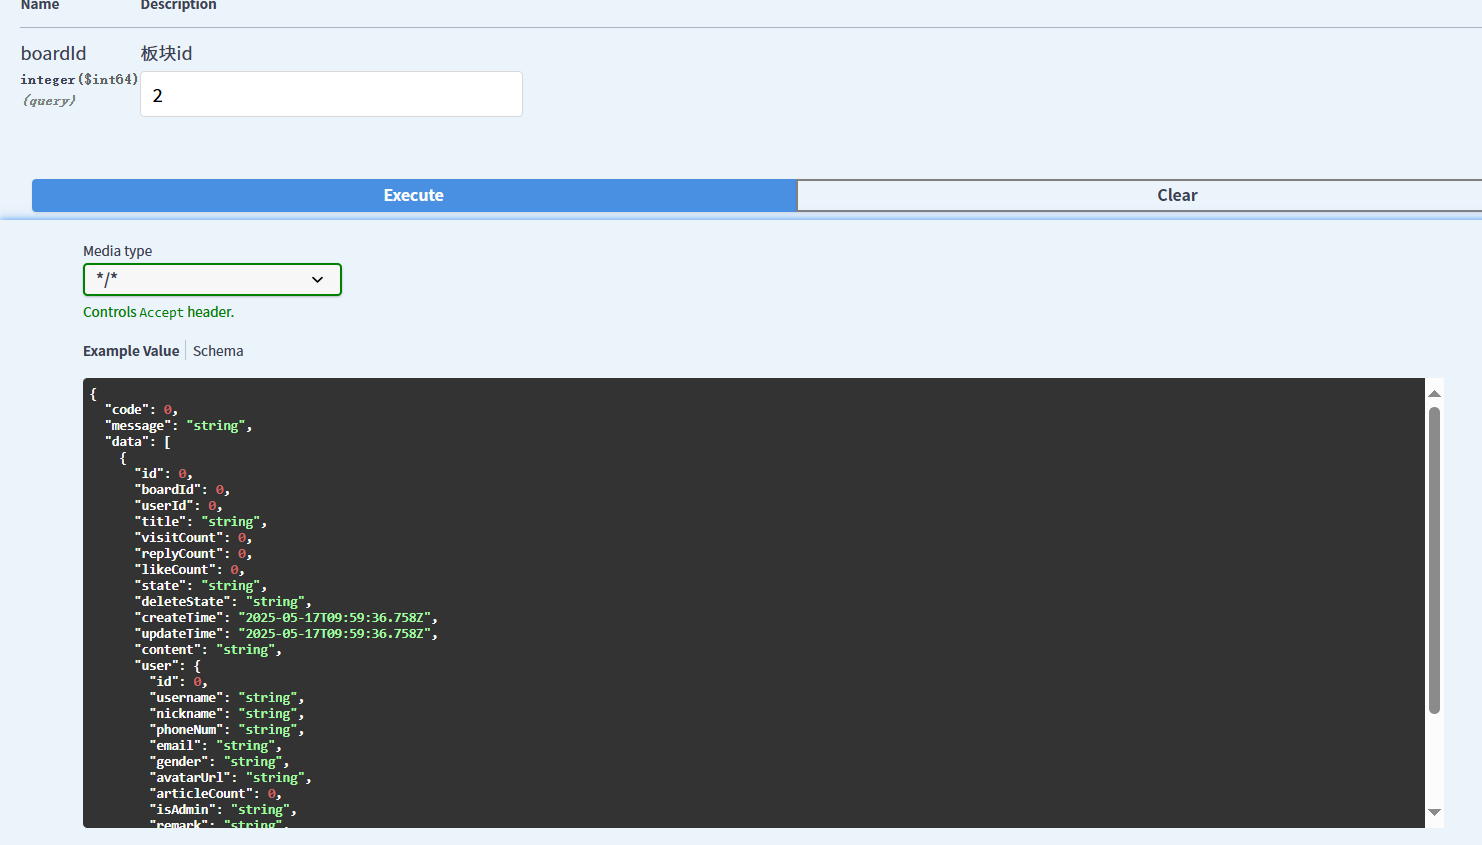Click the boardId parameter name
The image size is (1482, 845).
53,53
